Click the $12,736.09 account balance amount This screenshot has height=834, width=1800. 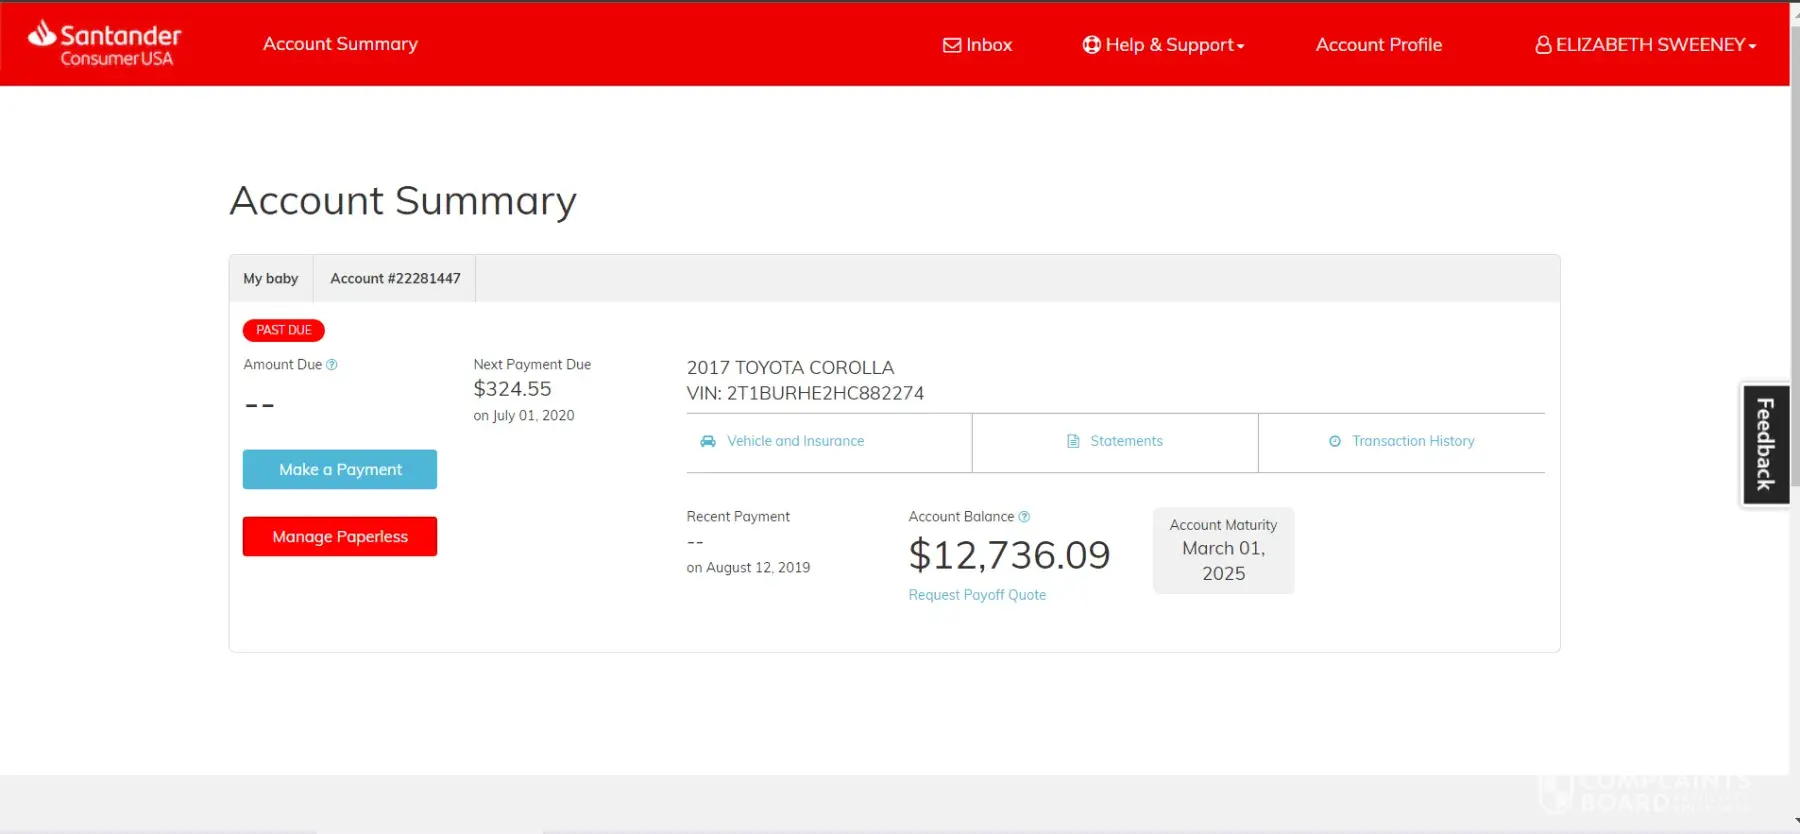(1009, 555)
